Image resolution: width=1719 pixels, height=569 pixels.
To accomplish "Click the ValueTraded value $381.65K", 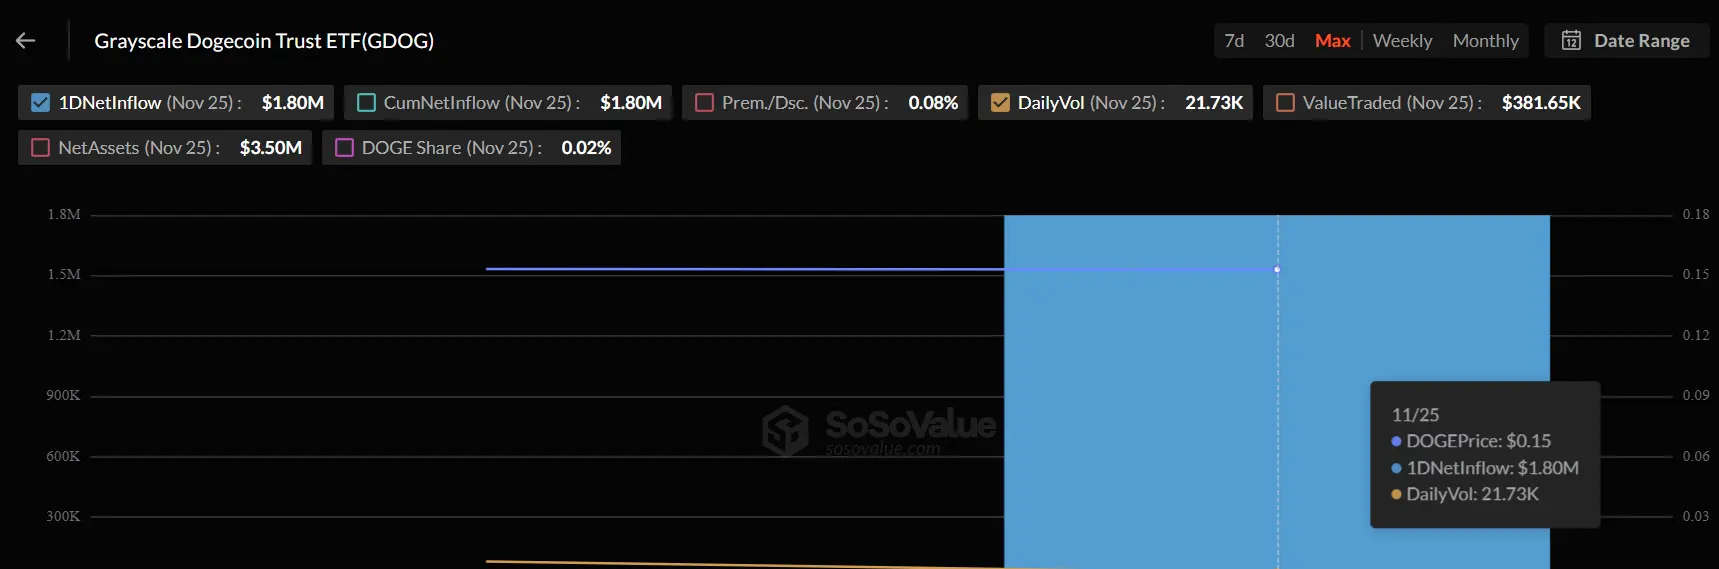I will coord(1541,103).
